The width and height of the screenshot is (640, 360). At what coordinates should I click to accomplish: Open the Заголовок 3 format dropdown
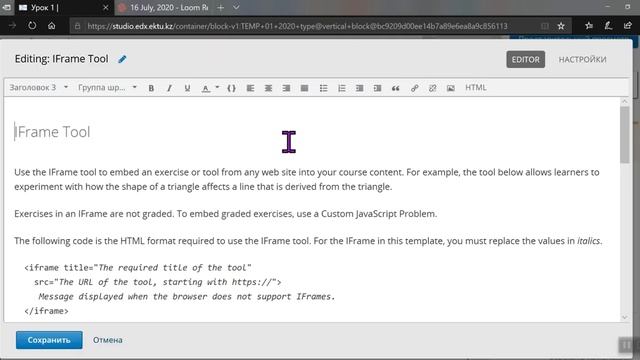[x=38, y=87]
